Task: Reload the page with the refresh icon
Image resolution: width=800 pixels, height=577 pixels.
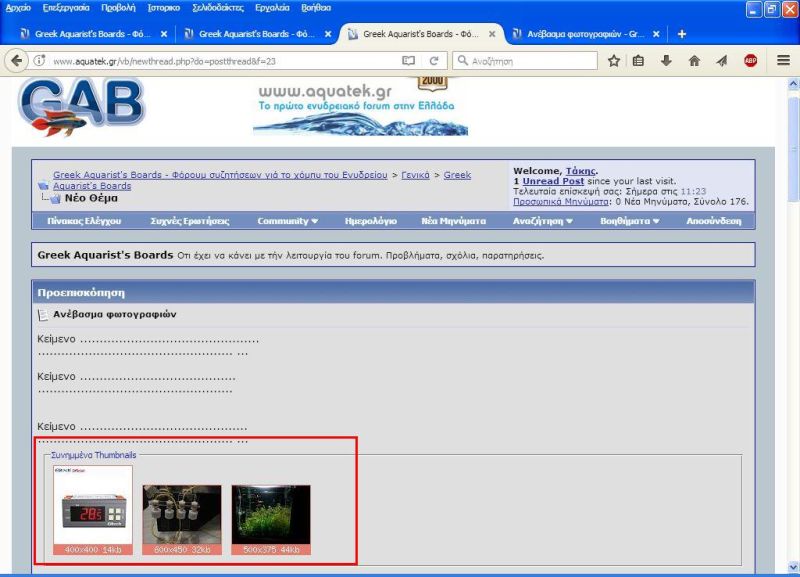Action: pyautogui.click(x=434, y=60)
